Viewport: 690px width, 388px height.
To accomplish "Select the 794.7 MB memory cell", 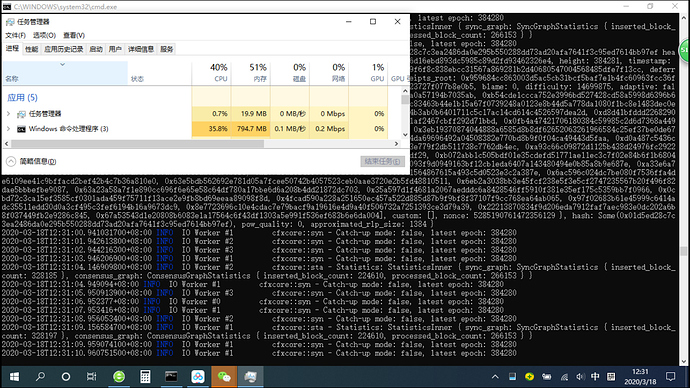I will (250, 129).
